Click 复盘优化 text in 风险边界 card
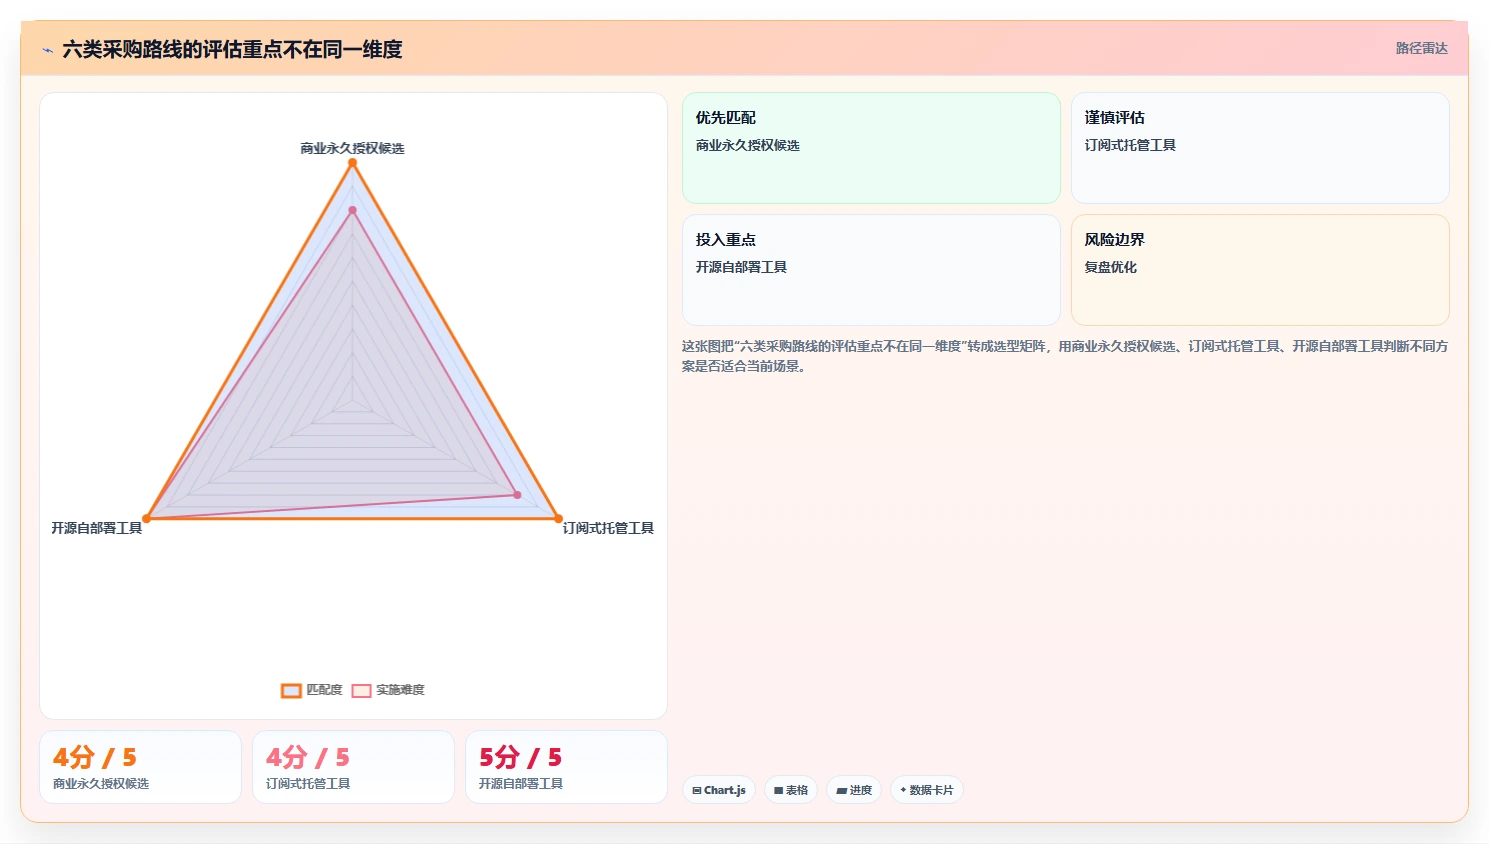The height and width of the screenshot is (844, 1489). point(1111,267)
